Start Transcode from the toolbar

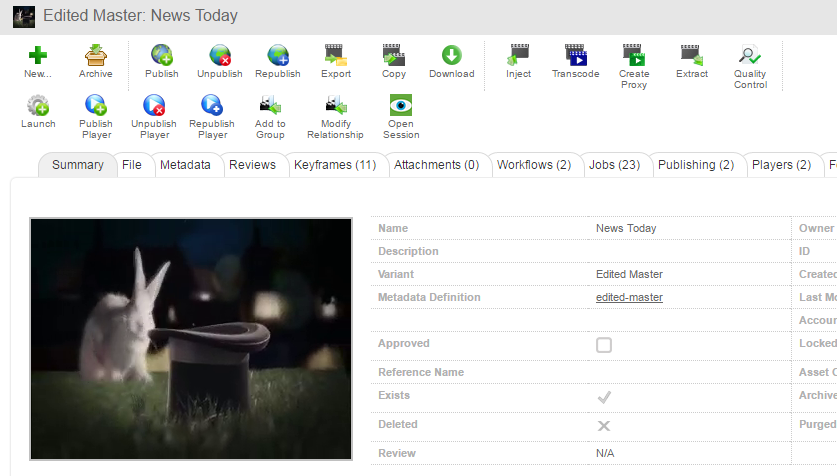pyautogui.click(x=575, y=55)
